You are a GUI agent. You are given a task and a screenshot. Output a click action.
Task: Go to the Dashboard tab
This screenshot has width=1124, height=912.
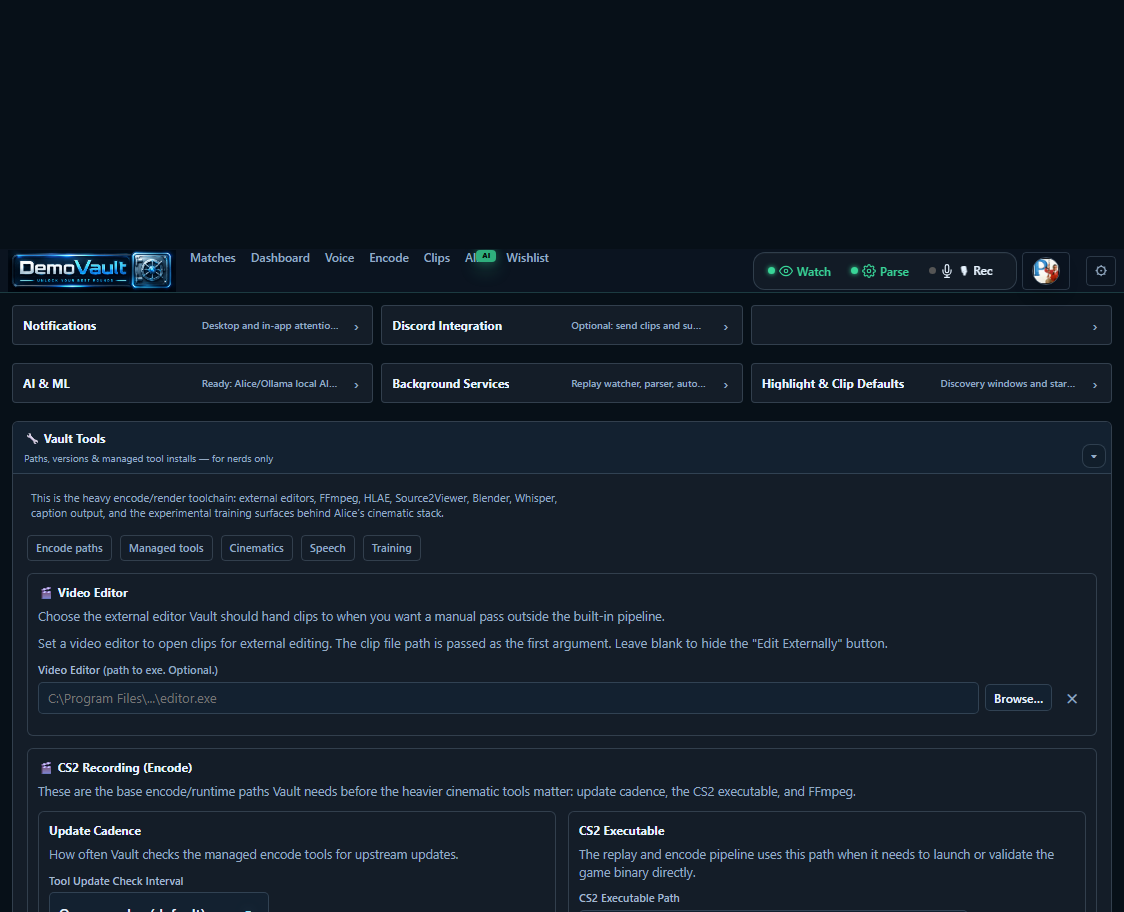[x=280, y=258]
